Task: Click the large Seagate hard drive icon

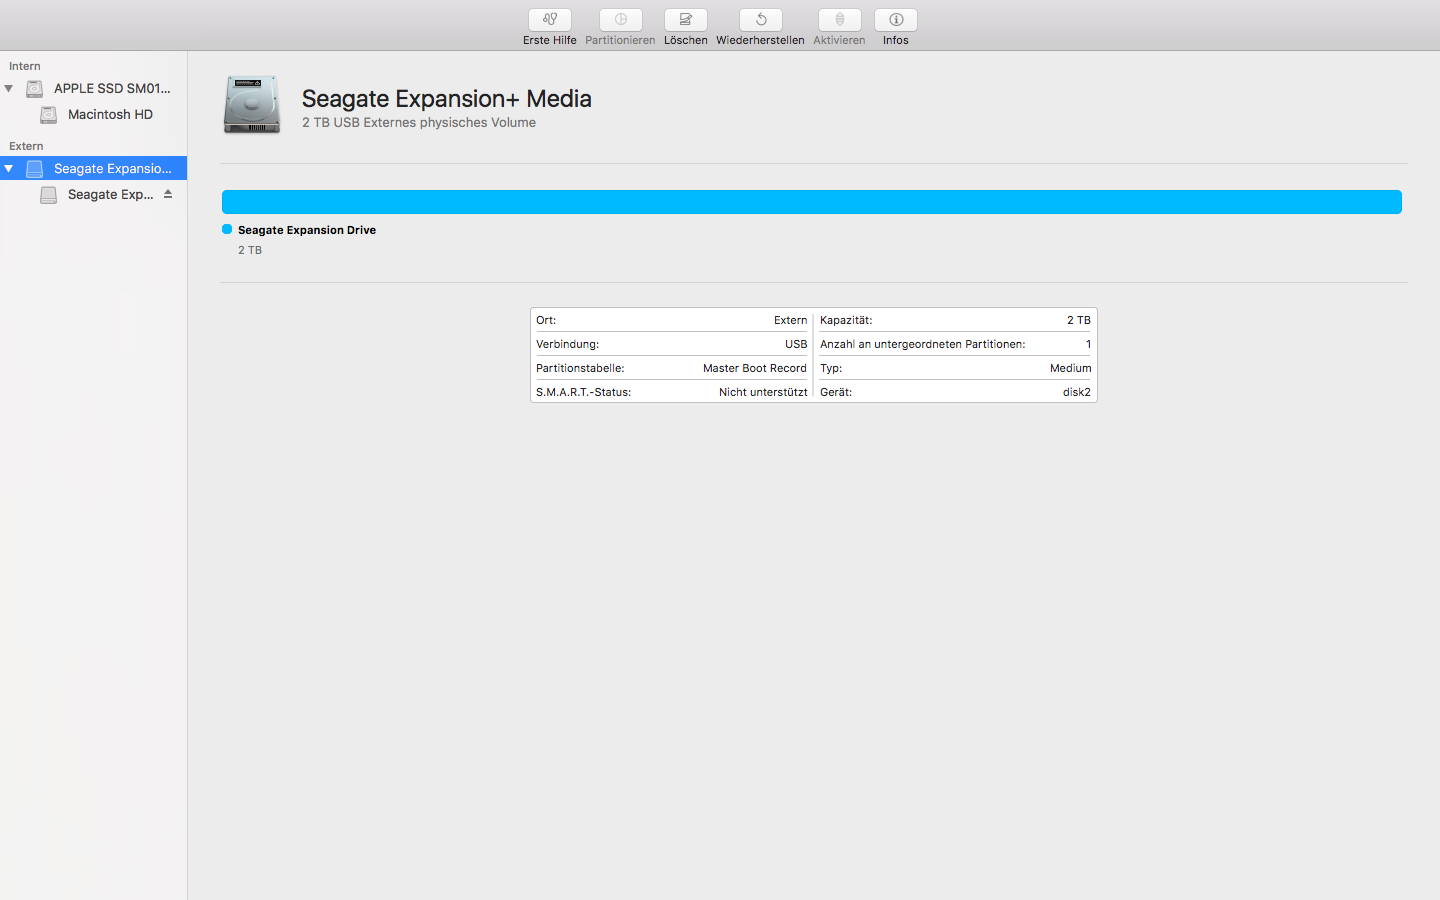Action: (252, 105)
